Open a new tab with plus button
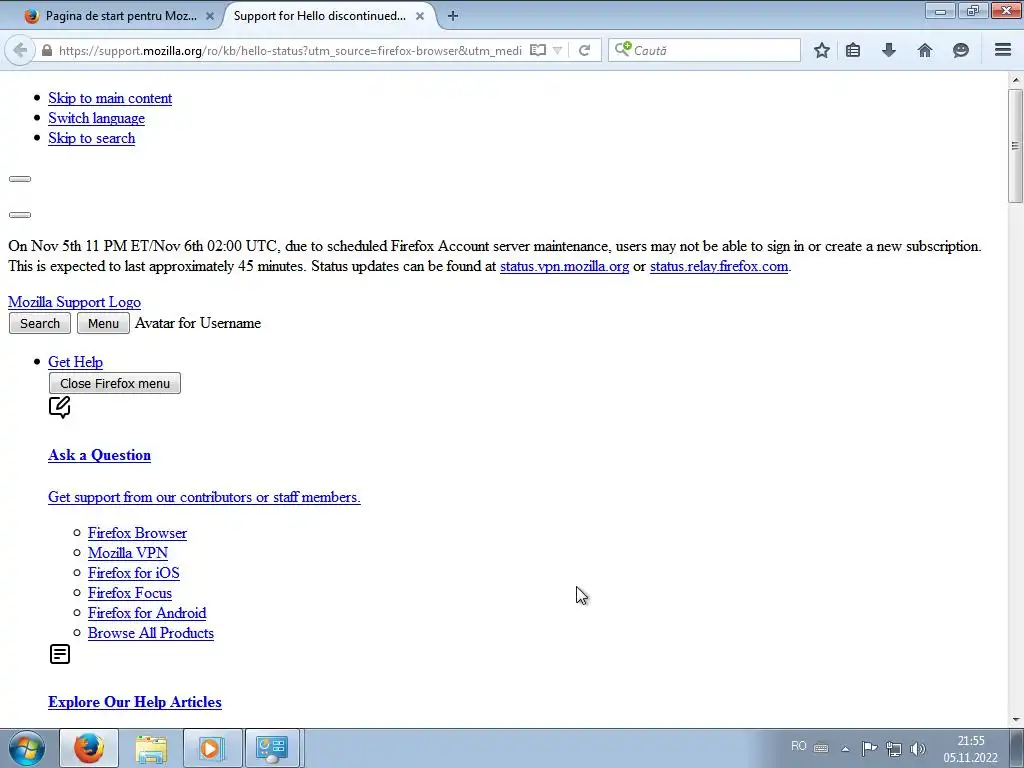 (453, 16)
